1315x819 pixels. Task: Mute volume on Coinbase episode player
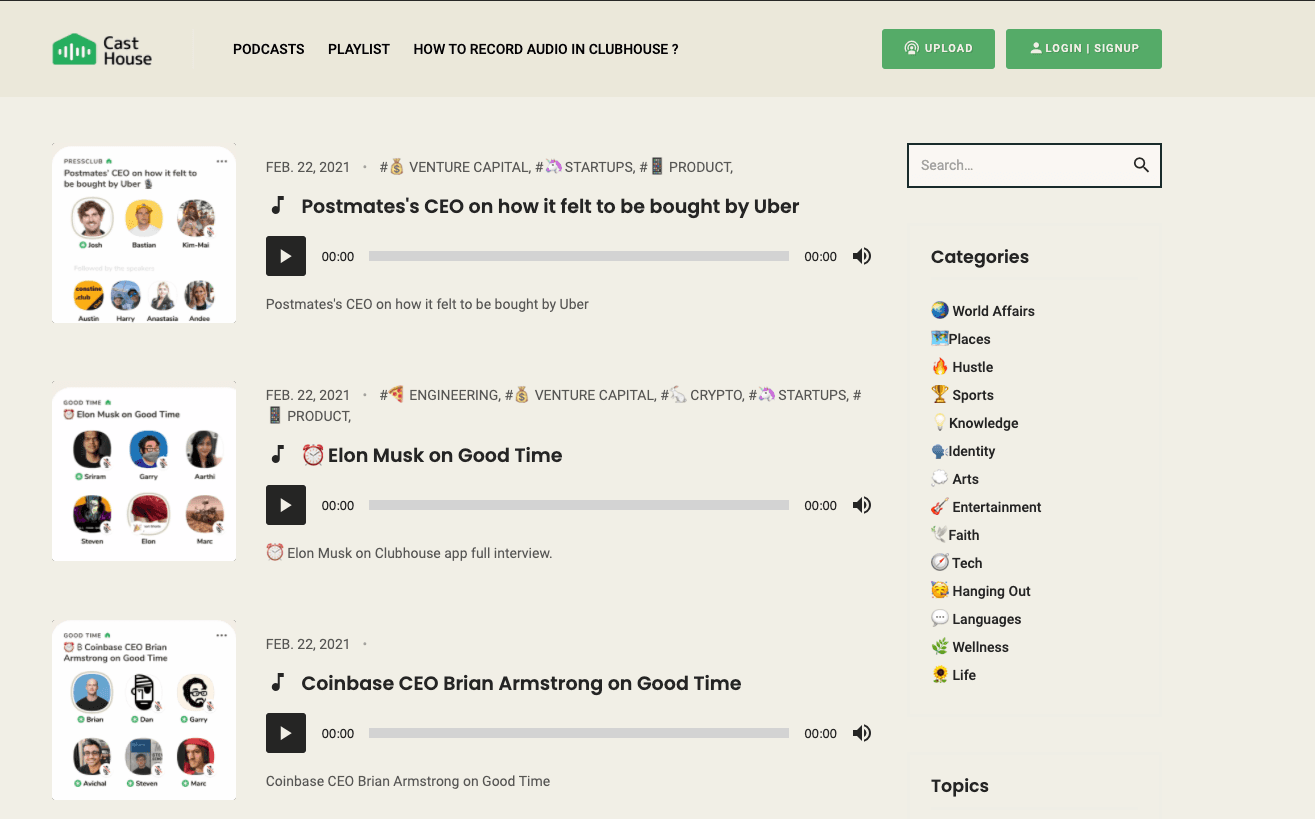[x=861, y=733]
